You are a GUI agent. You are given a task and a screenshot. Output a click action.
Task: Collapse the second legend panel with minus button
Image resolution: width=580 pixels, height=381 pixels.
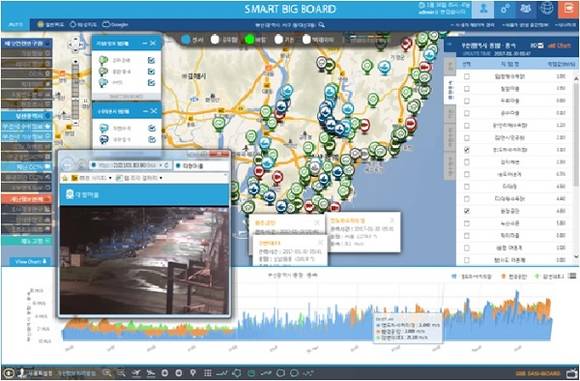click(x=145, y=111)
